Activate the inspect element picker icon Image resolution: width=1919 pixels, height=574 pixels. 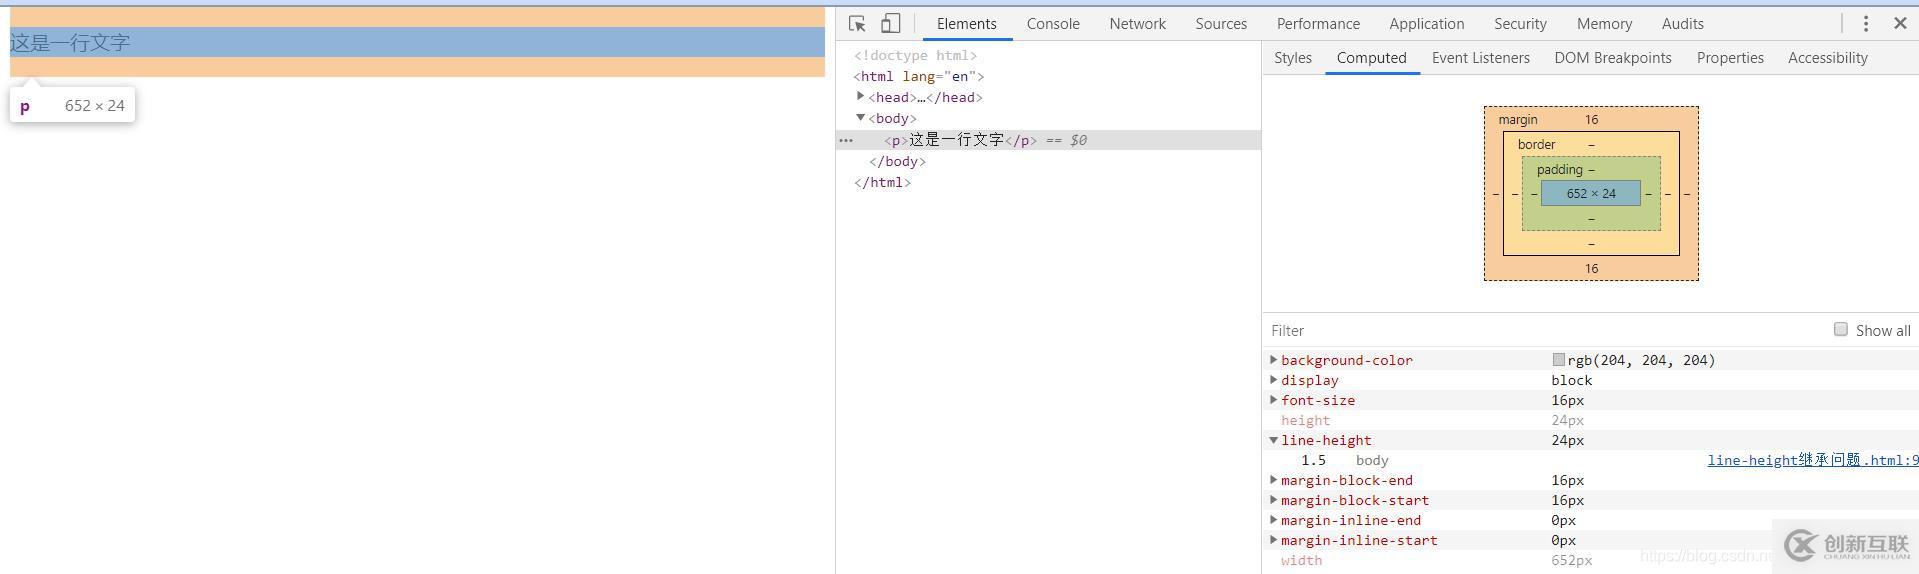tap(857, 23)
